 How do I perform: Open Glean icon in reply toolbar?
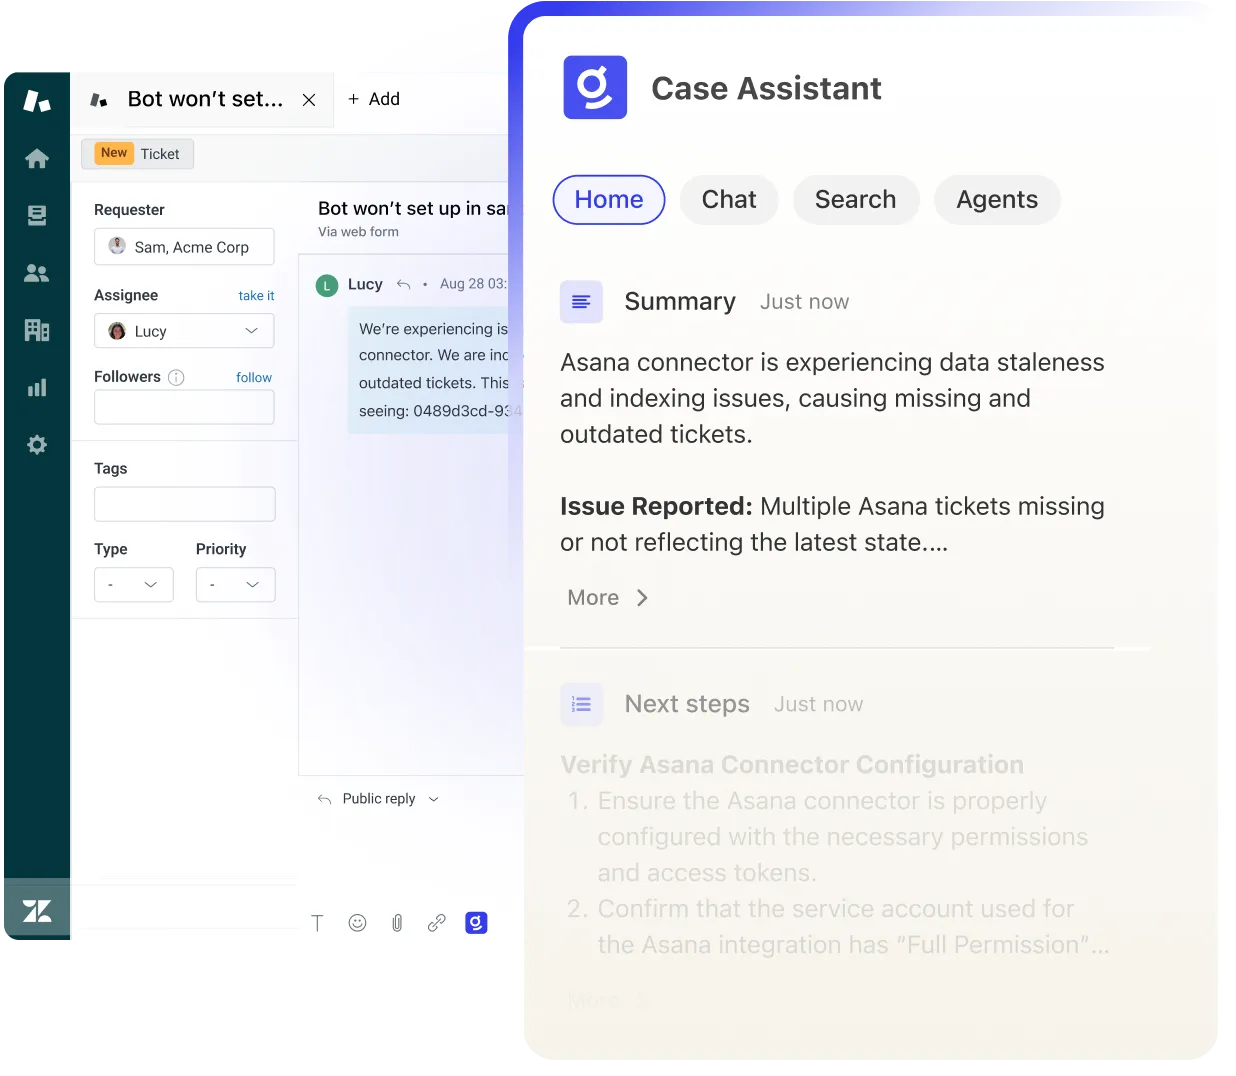point(476,922)
